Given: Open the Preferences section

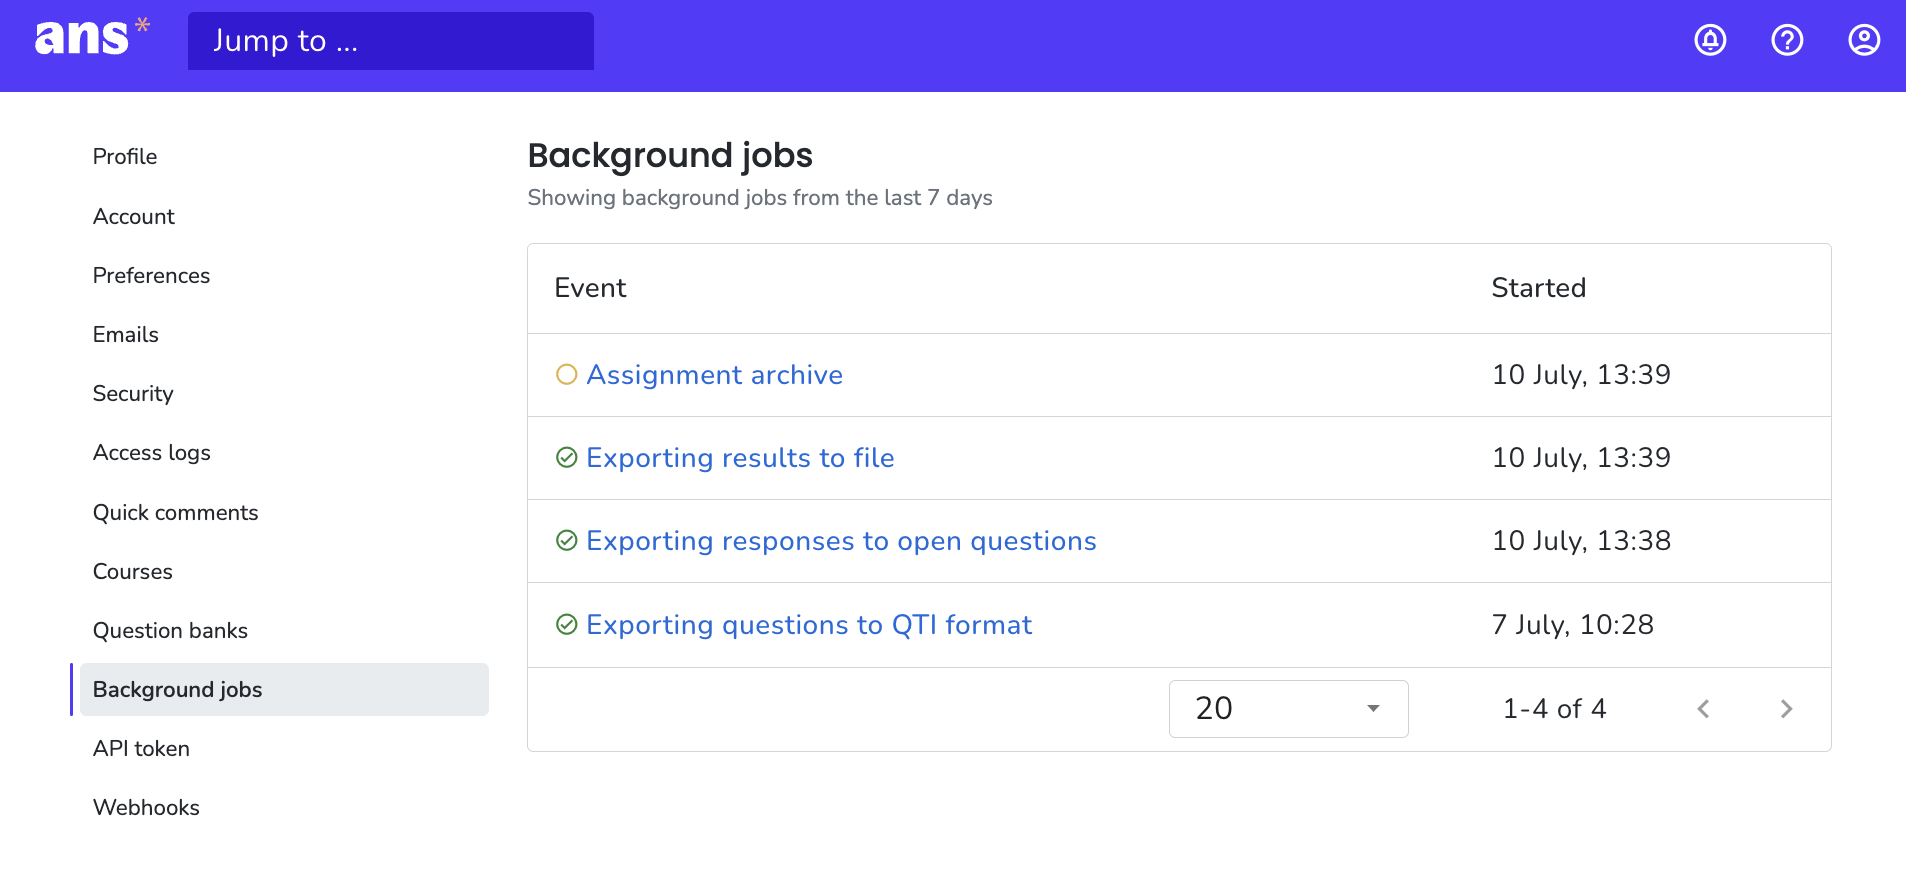Looking at the screenshot, I should 151,276.
